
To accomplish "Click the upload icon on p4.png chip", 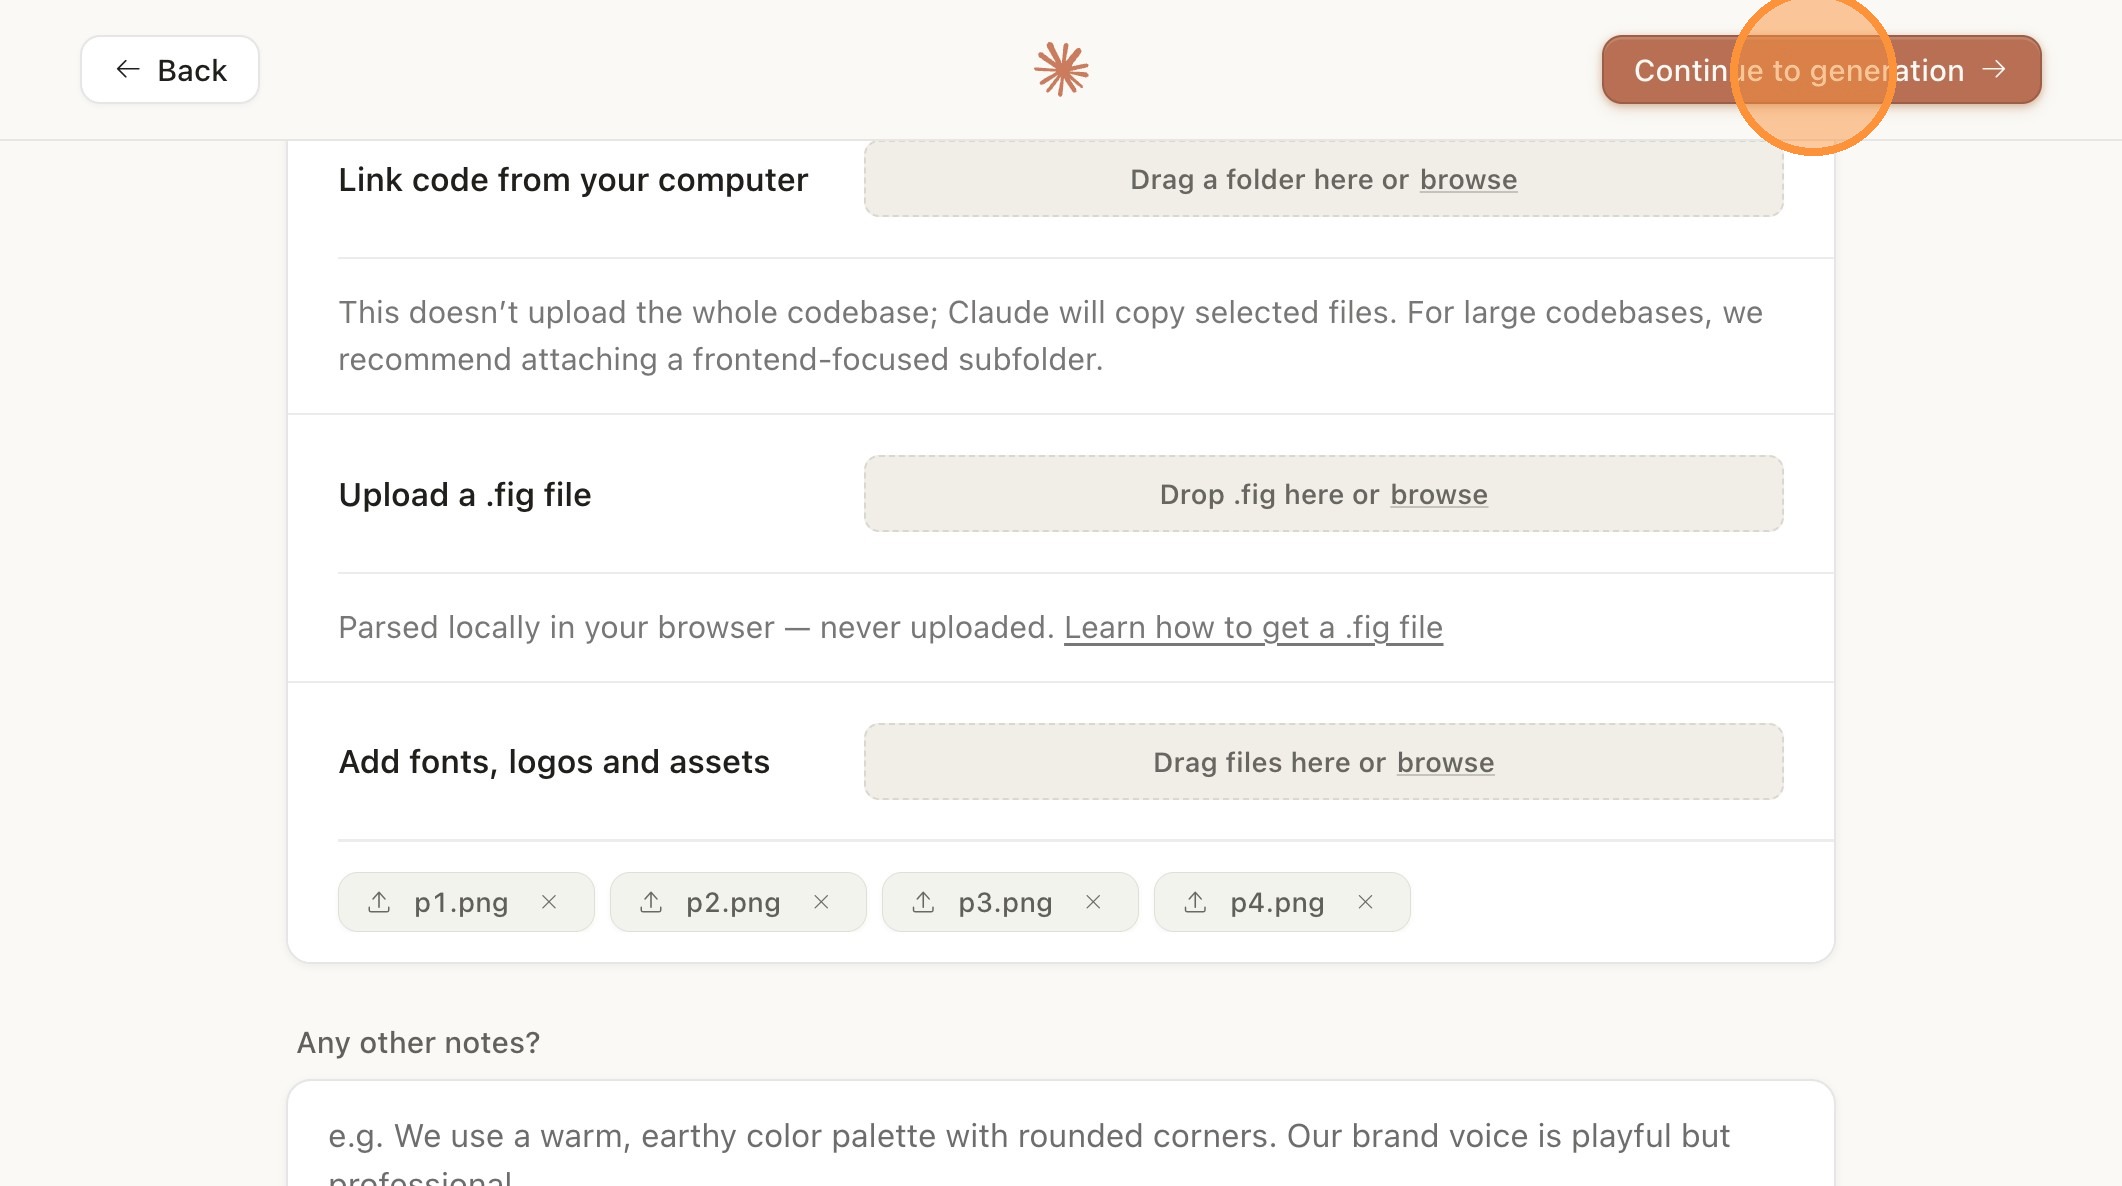I will 1195,902.
